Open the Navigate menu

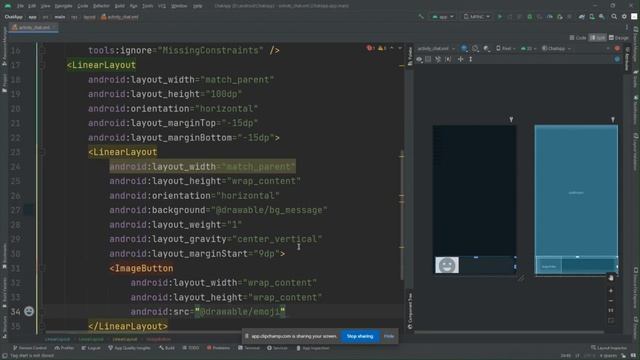63,6
